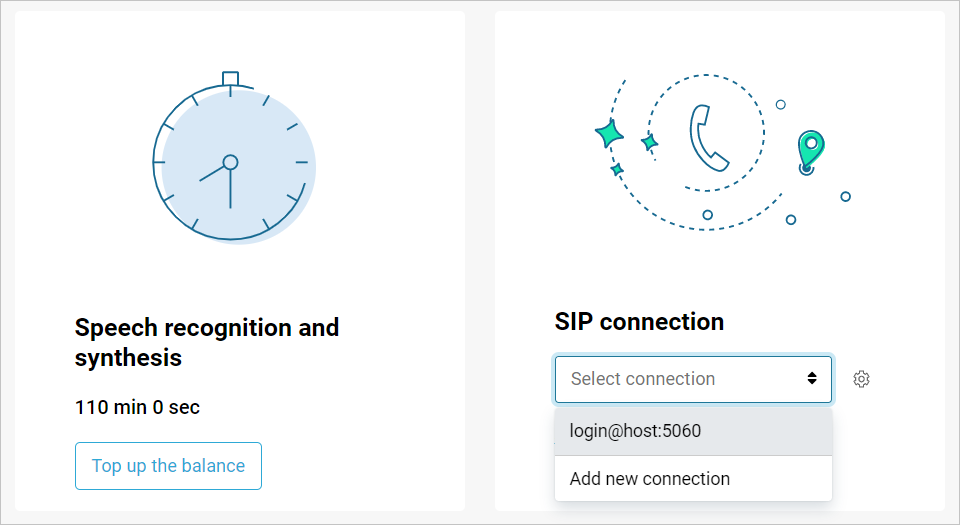Click the up-down arrows in connection selector
The image size is (960, 525).
(812, 379)
